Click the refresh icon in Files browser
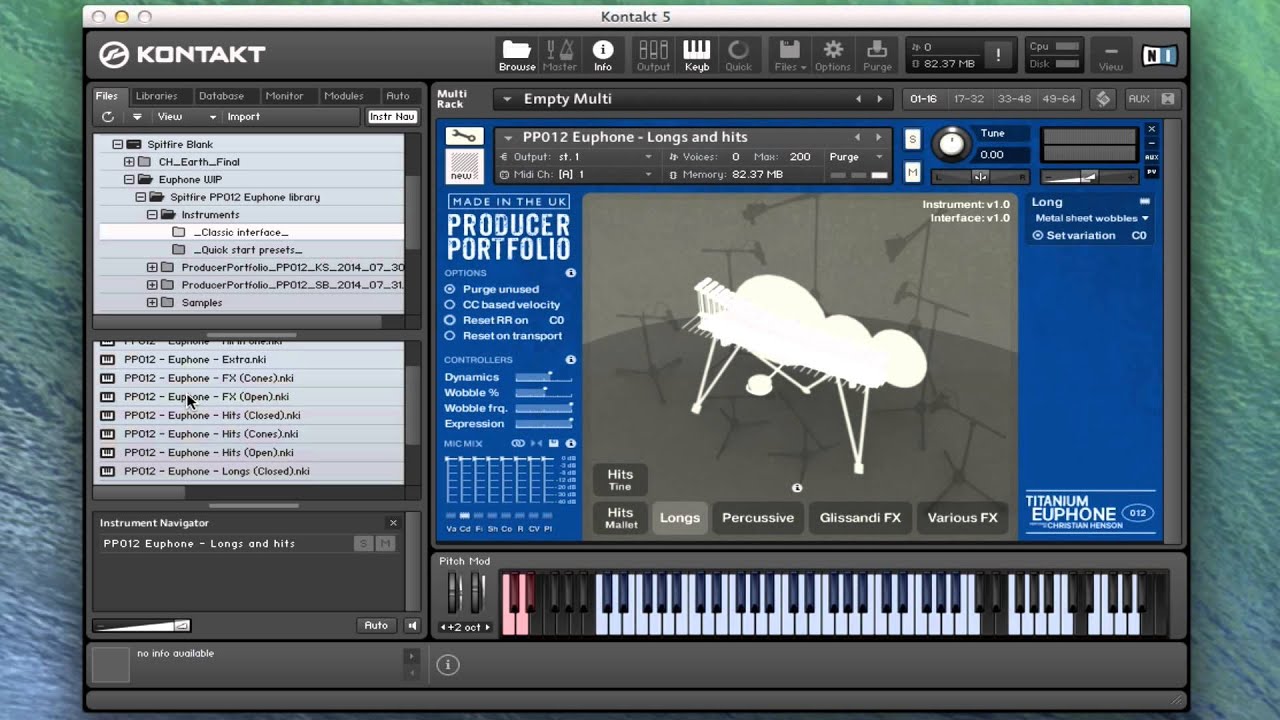 [108, 117]
